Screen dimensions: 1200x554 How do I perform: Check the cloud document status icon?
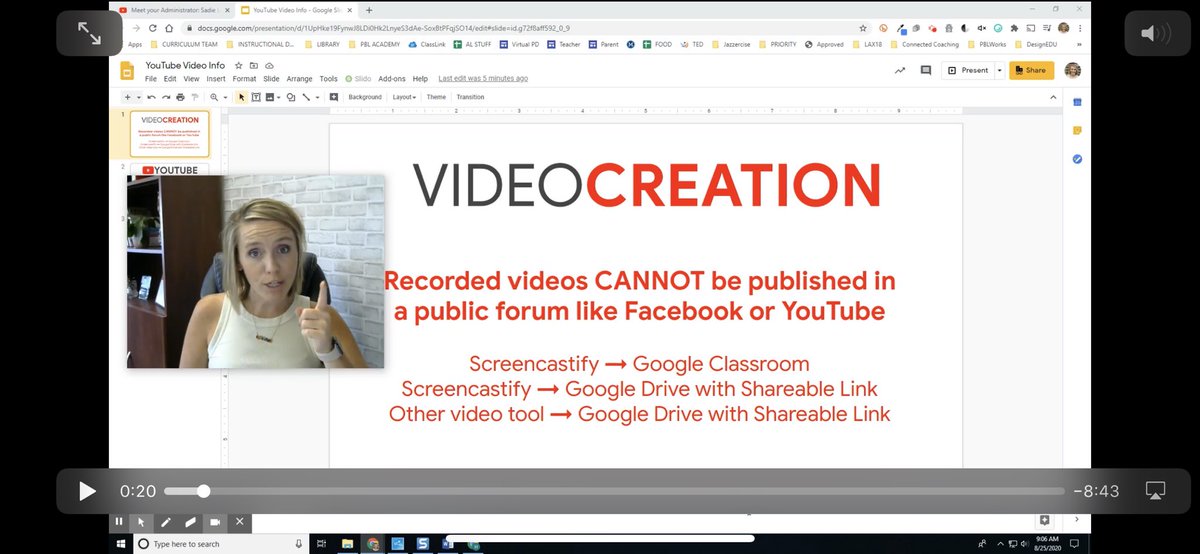(270, 65)
